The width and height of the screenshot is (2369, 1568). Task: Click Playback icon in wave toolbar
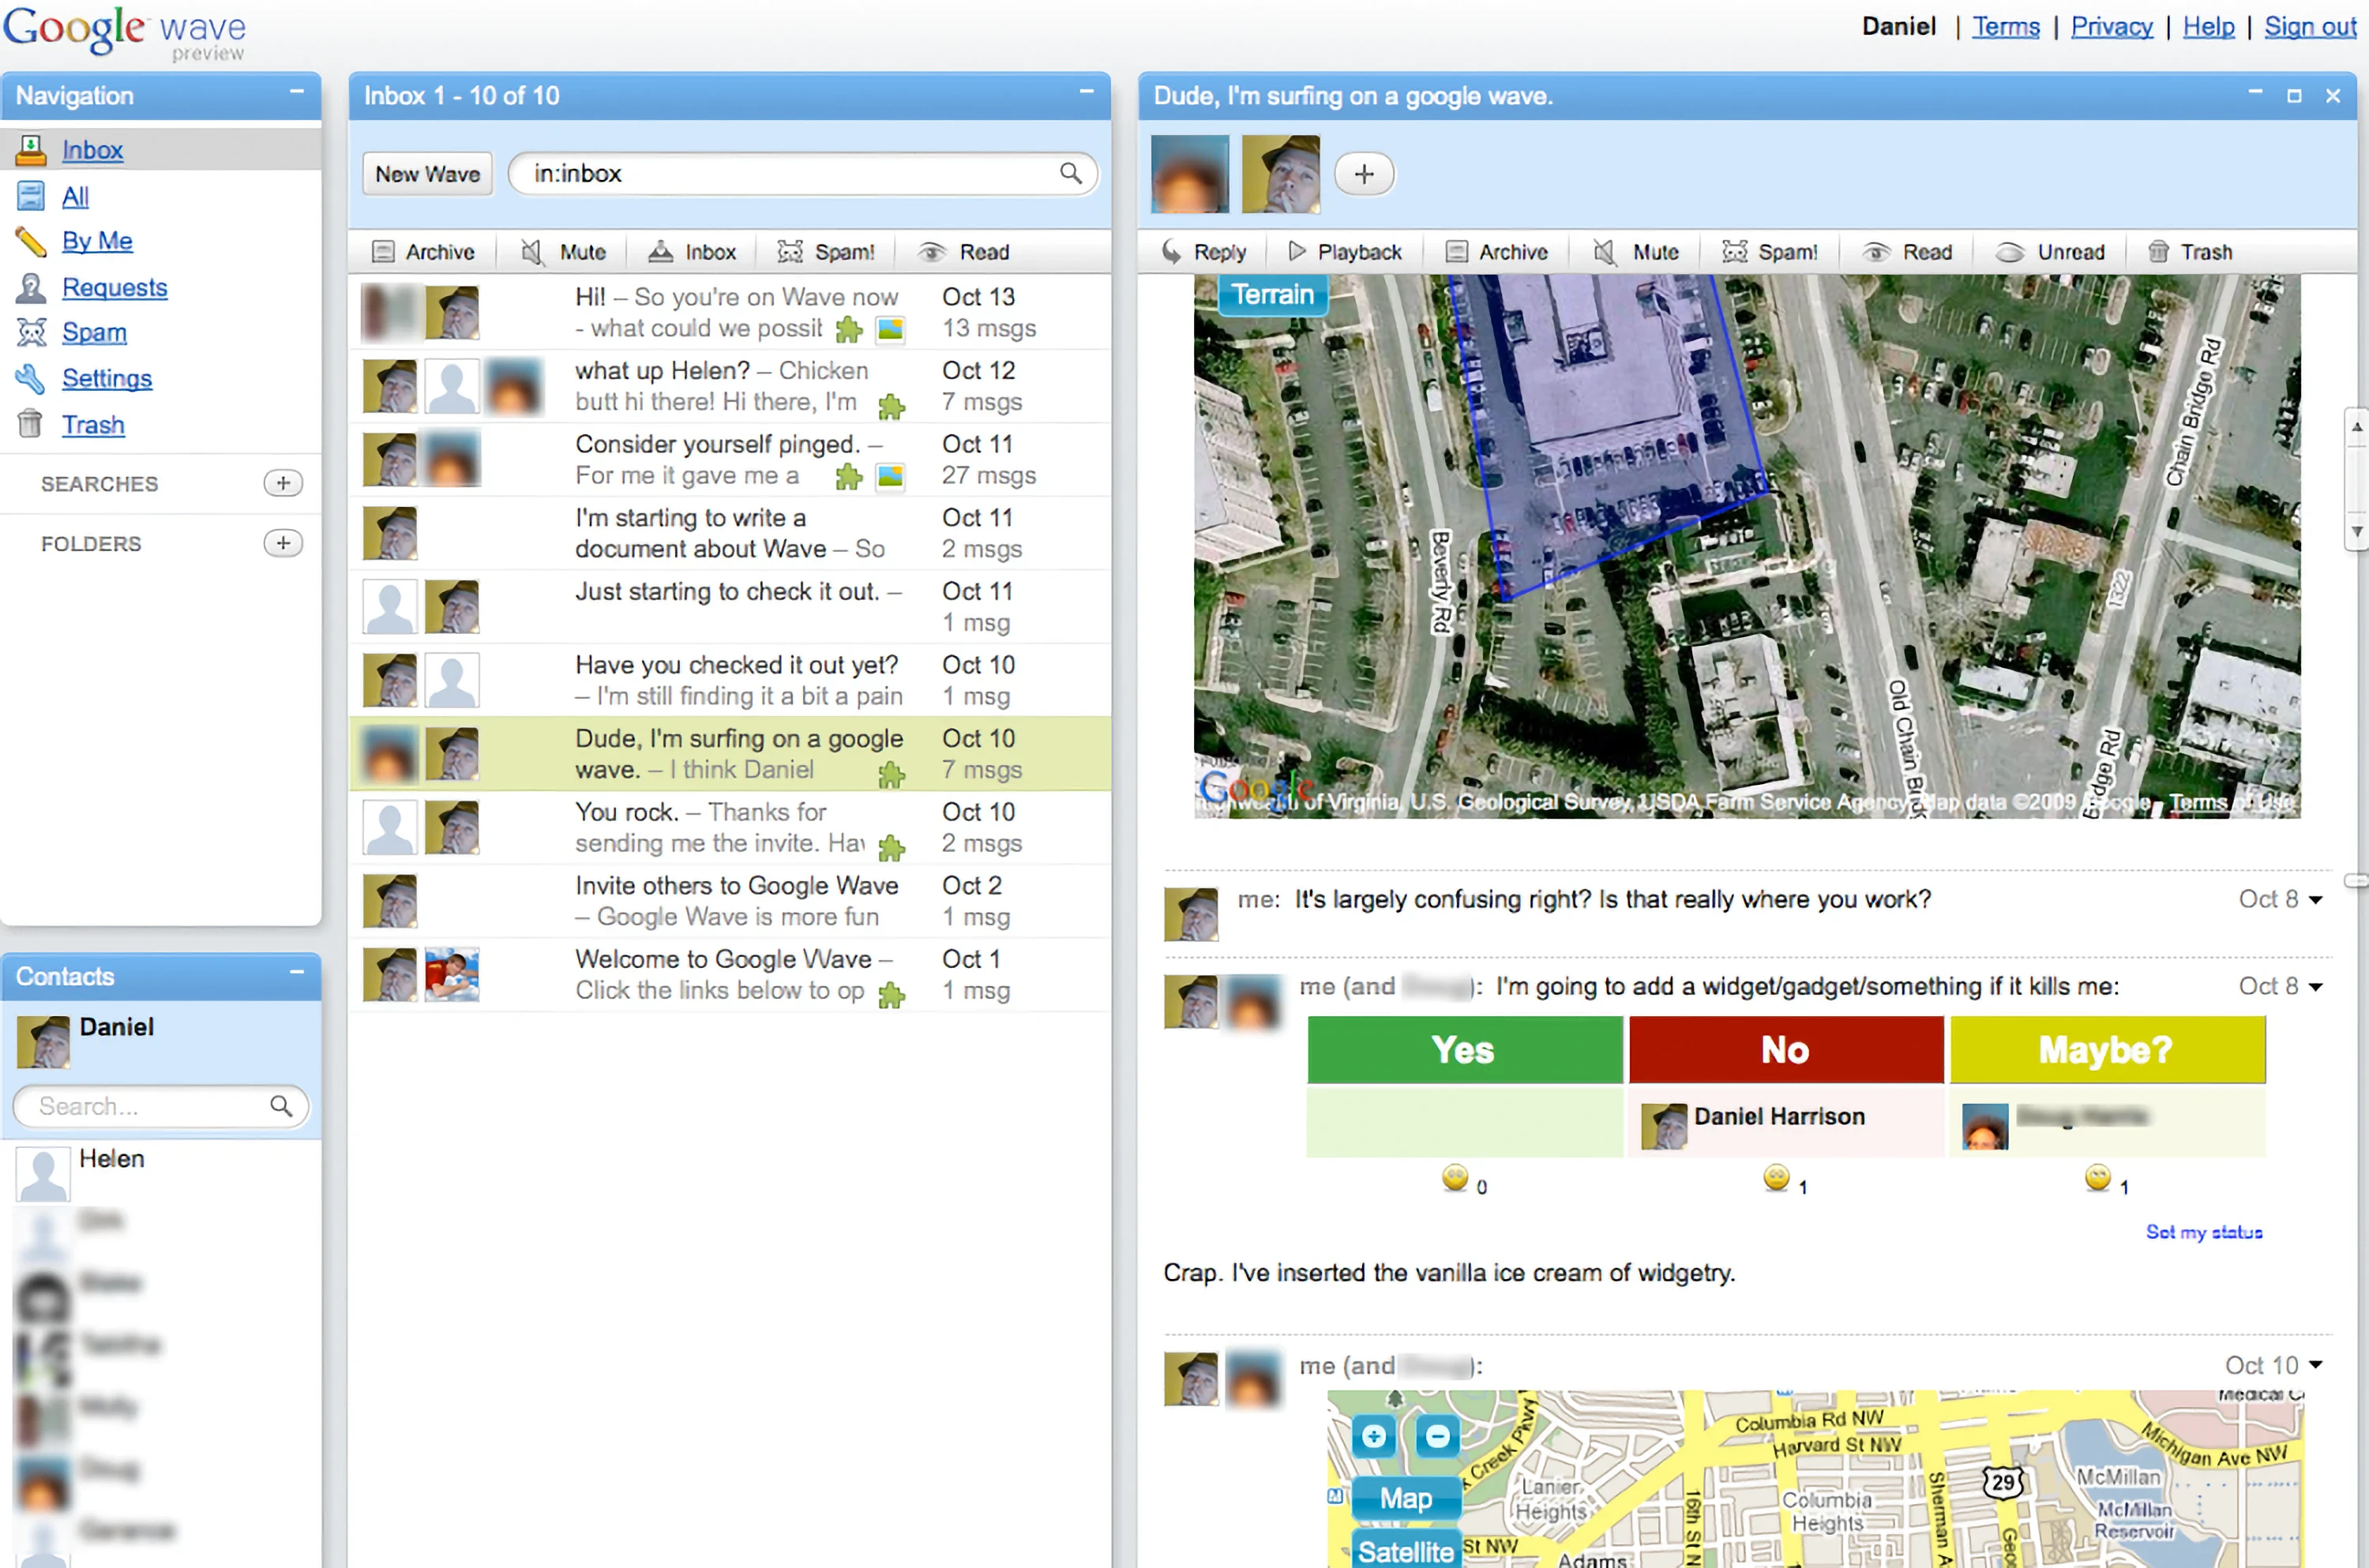click(x=1296, y=252)
